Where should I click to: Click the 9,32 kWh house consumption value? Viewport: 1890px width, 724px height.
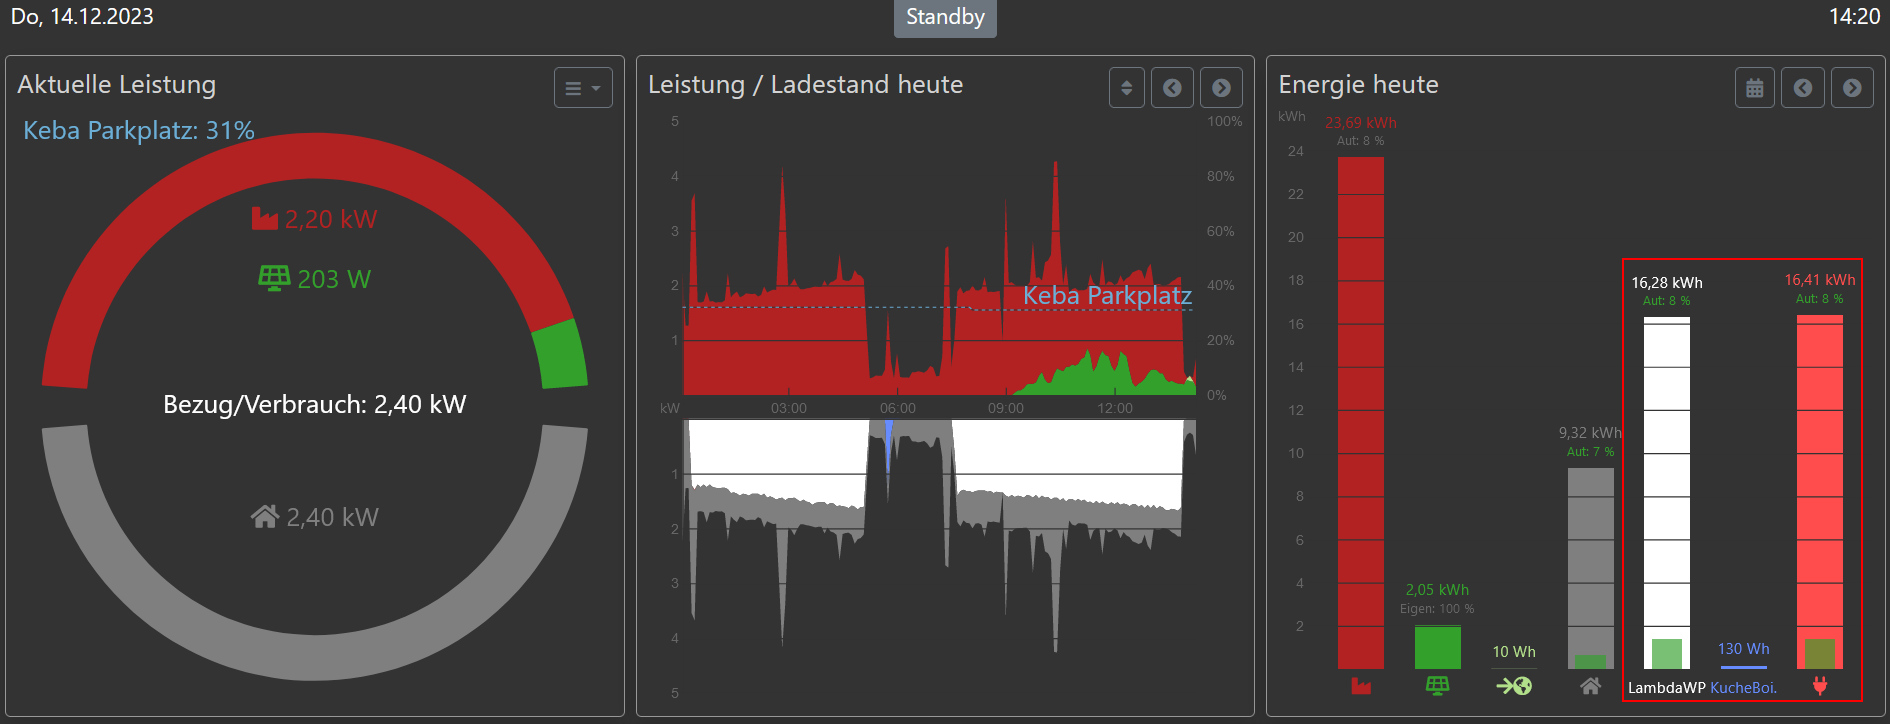pos(1590,433)
